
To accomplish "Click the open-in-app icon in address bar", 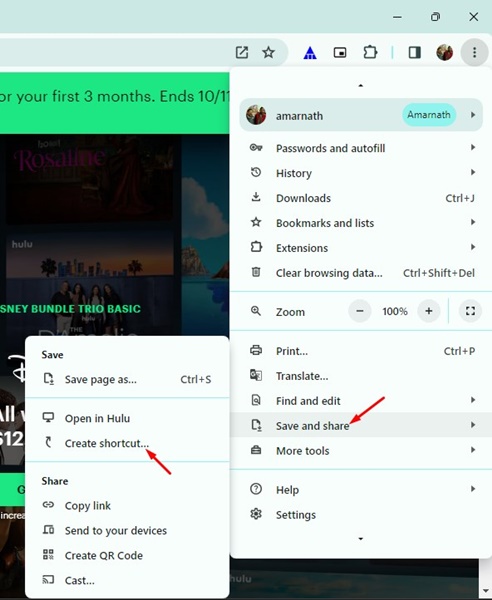I will [242, 52].
